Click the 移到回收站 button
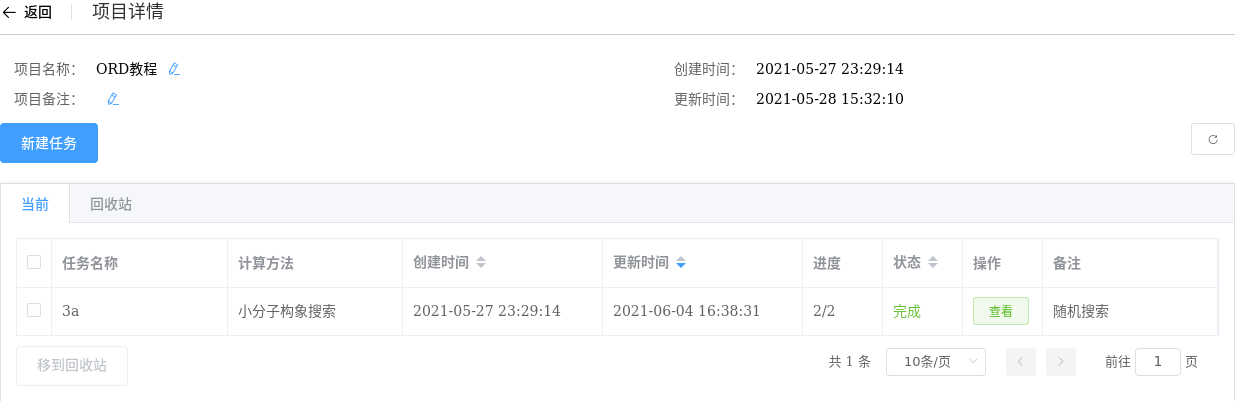The height and width of the screenshot is (401, 1235). coord(72,365)
